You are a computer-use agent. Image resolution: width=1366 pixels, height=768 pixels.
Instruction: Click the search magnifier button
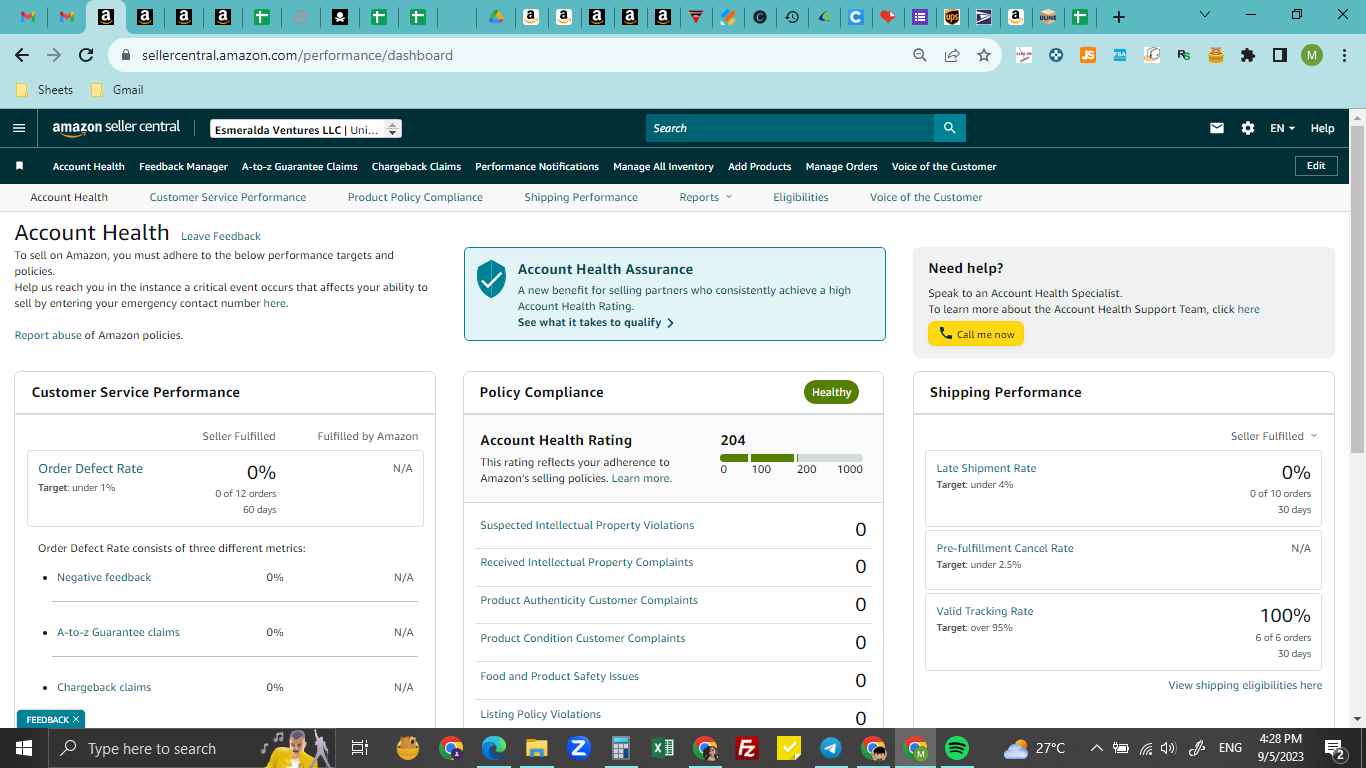[949, 128]
